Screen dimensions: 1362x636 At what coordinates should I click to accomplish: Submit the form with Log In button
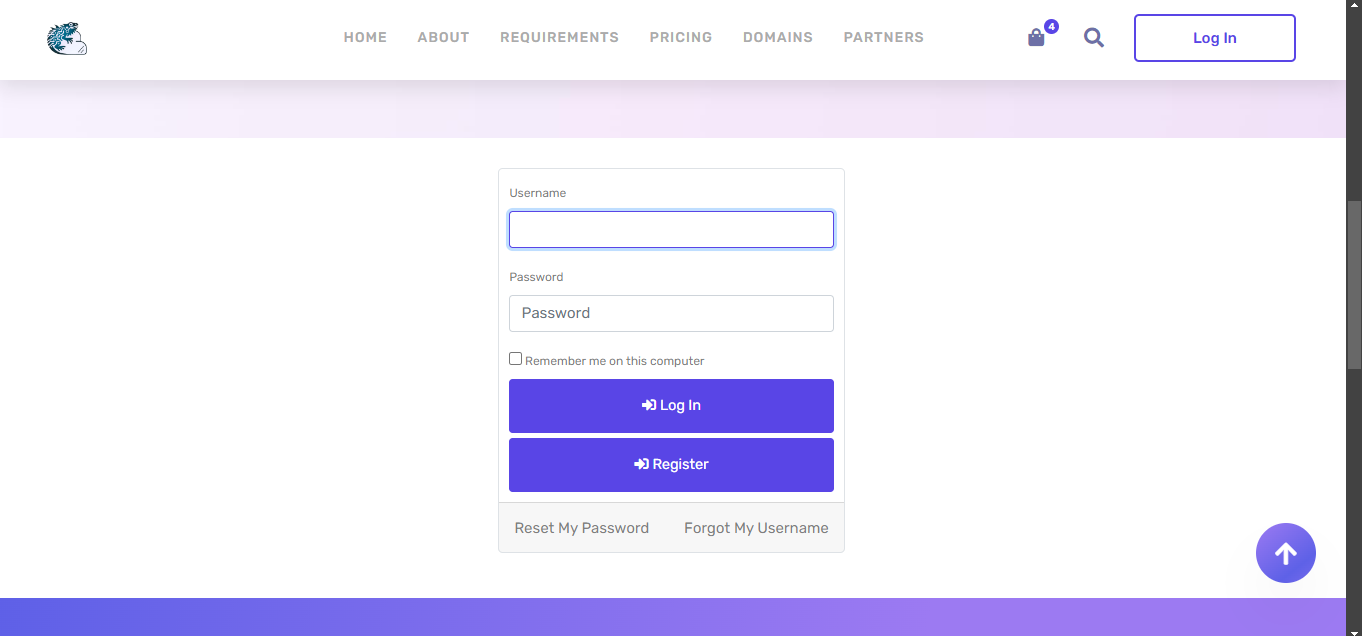[x=671, y=406]
